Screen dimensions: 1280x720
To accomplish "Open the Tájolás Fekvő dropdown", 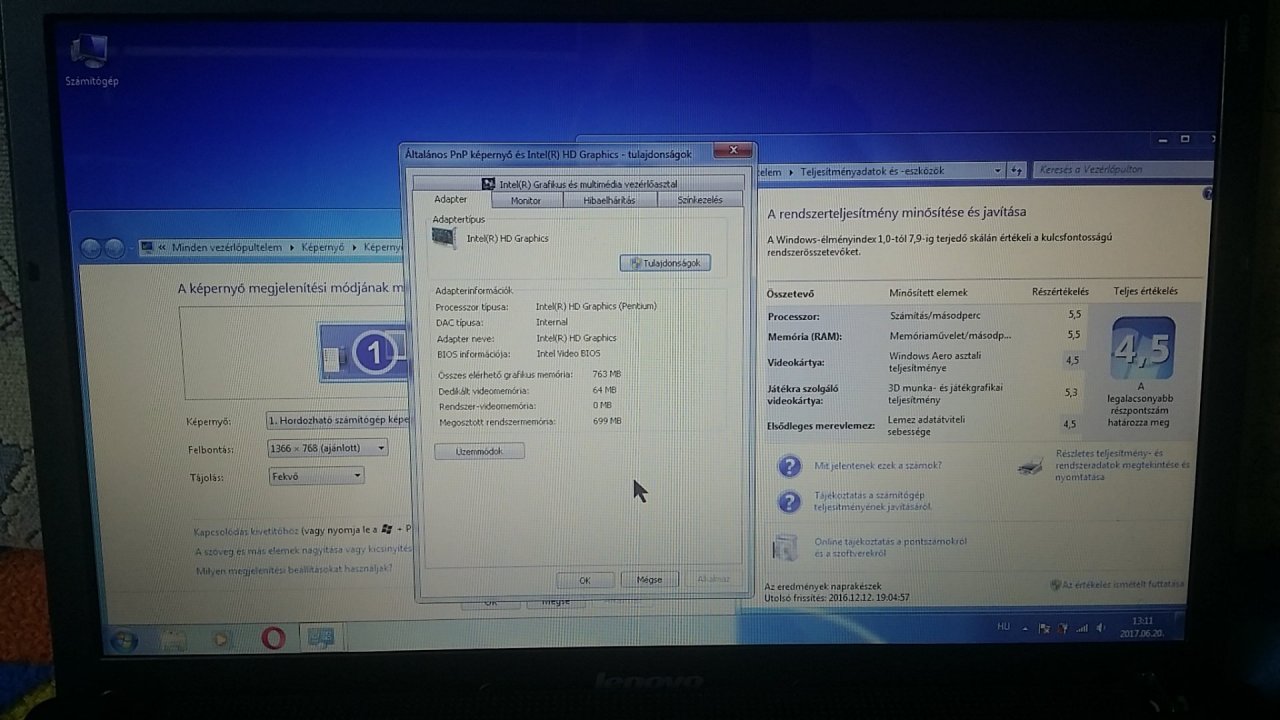I will 316,477.
